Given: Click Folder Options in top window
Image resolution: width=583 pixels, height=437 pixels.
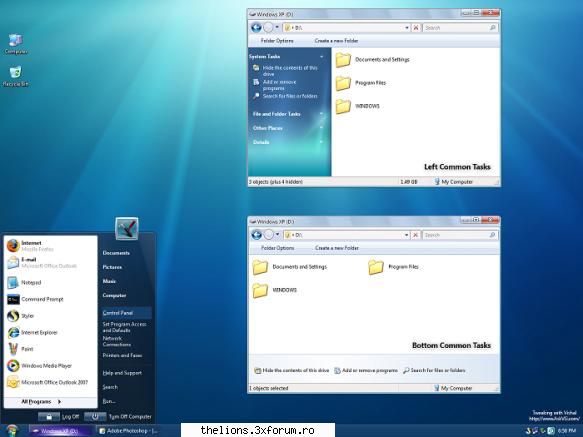Looking at the screenshot, I should coord(277,41).
